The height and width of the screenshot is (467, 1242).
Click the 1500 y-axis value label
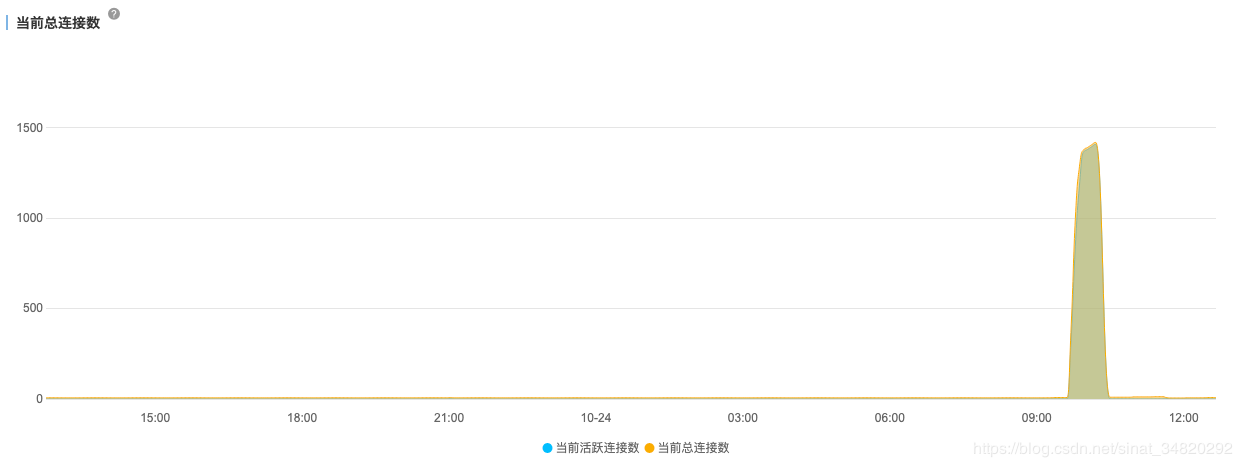coord(29,127)
